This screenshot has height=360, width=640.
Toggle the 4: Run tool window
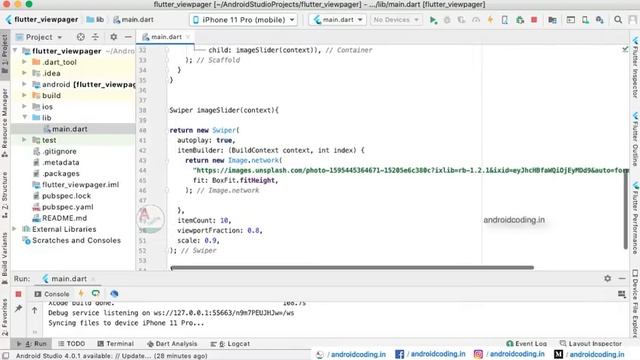point(32,344)
